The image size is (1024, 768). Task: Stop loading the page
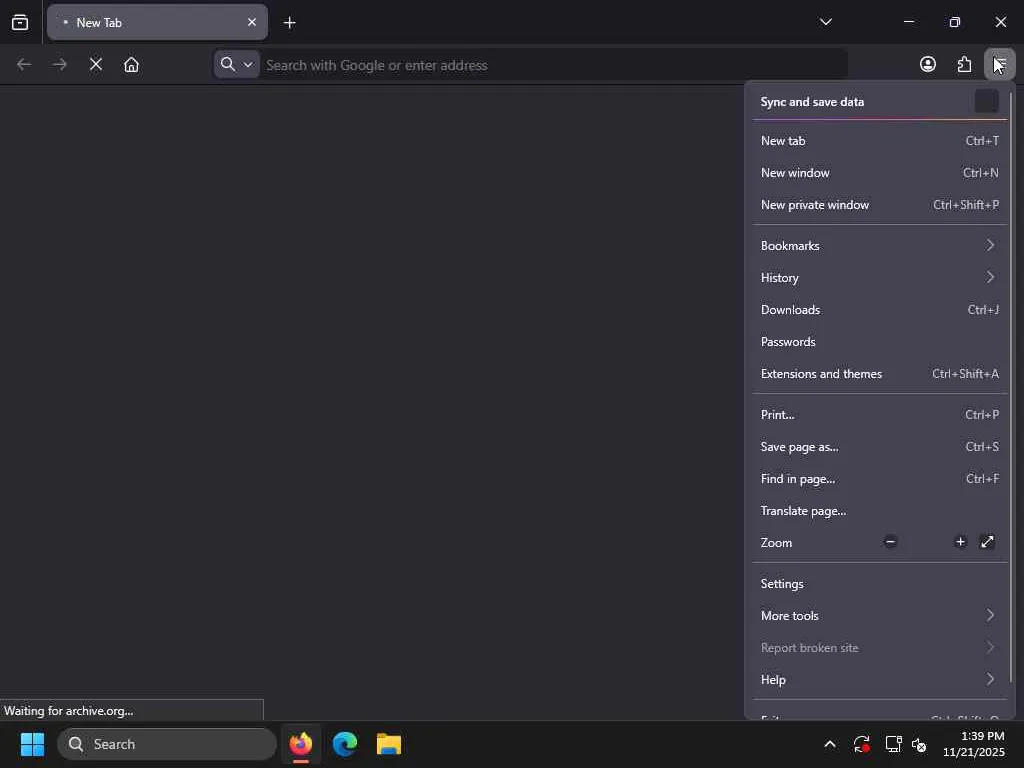(96, 65)
